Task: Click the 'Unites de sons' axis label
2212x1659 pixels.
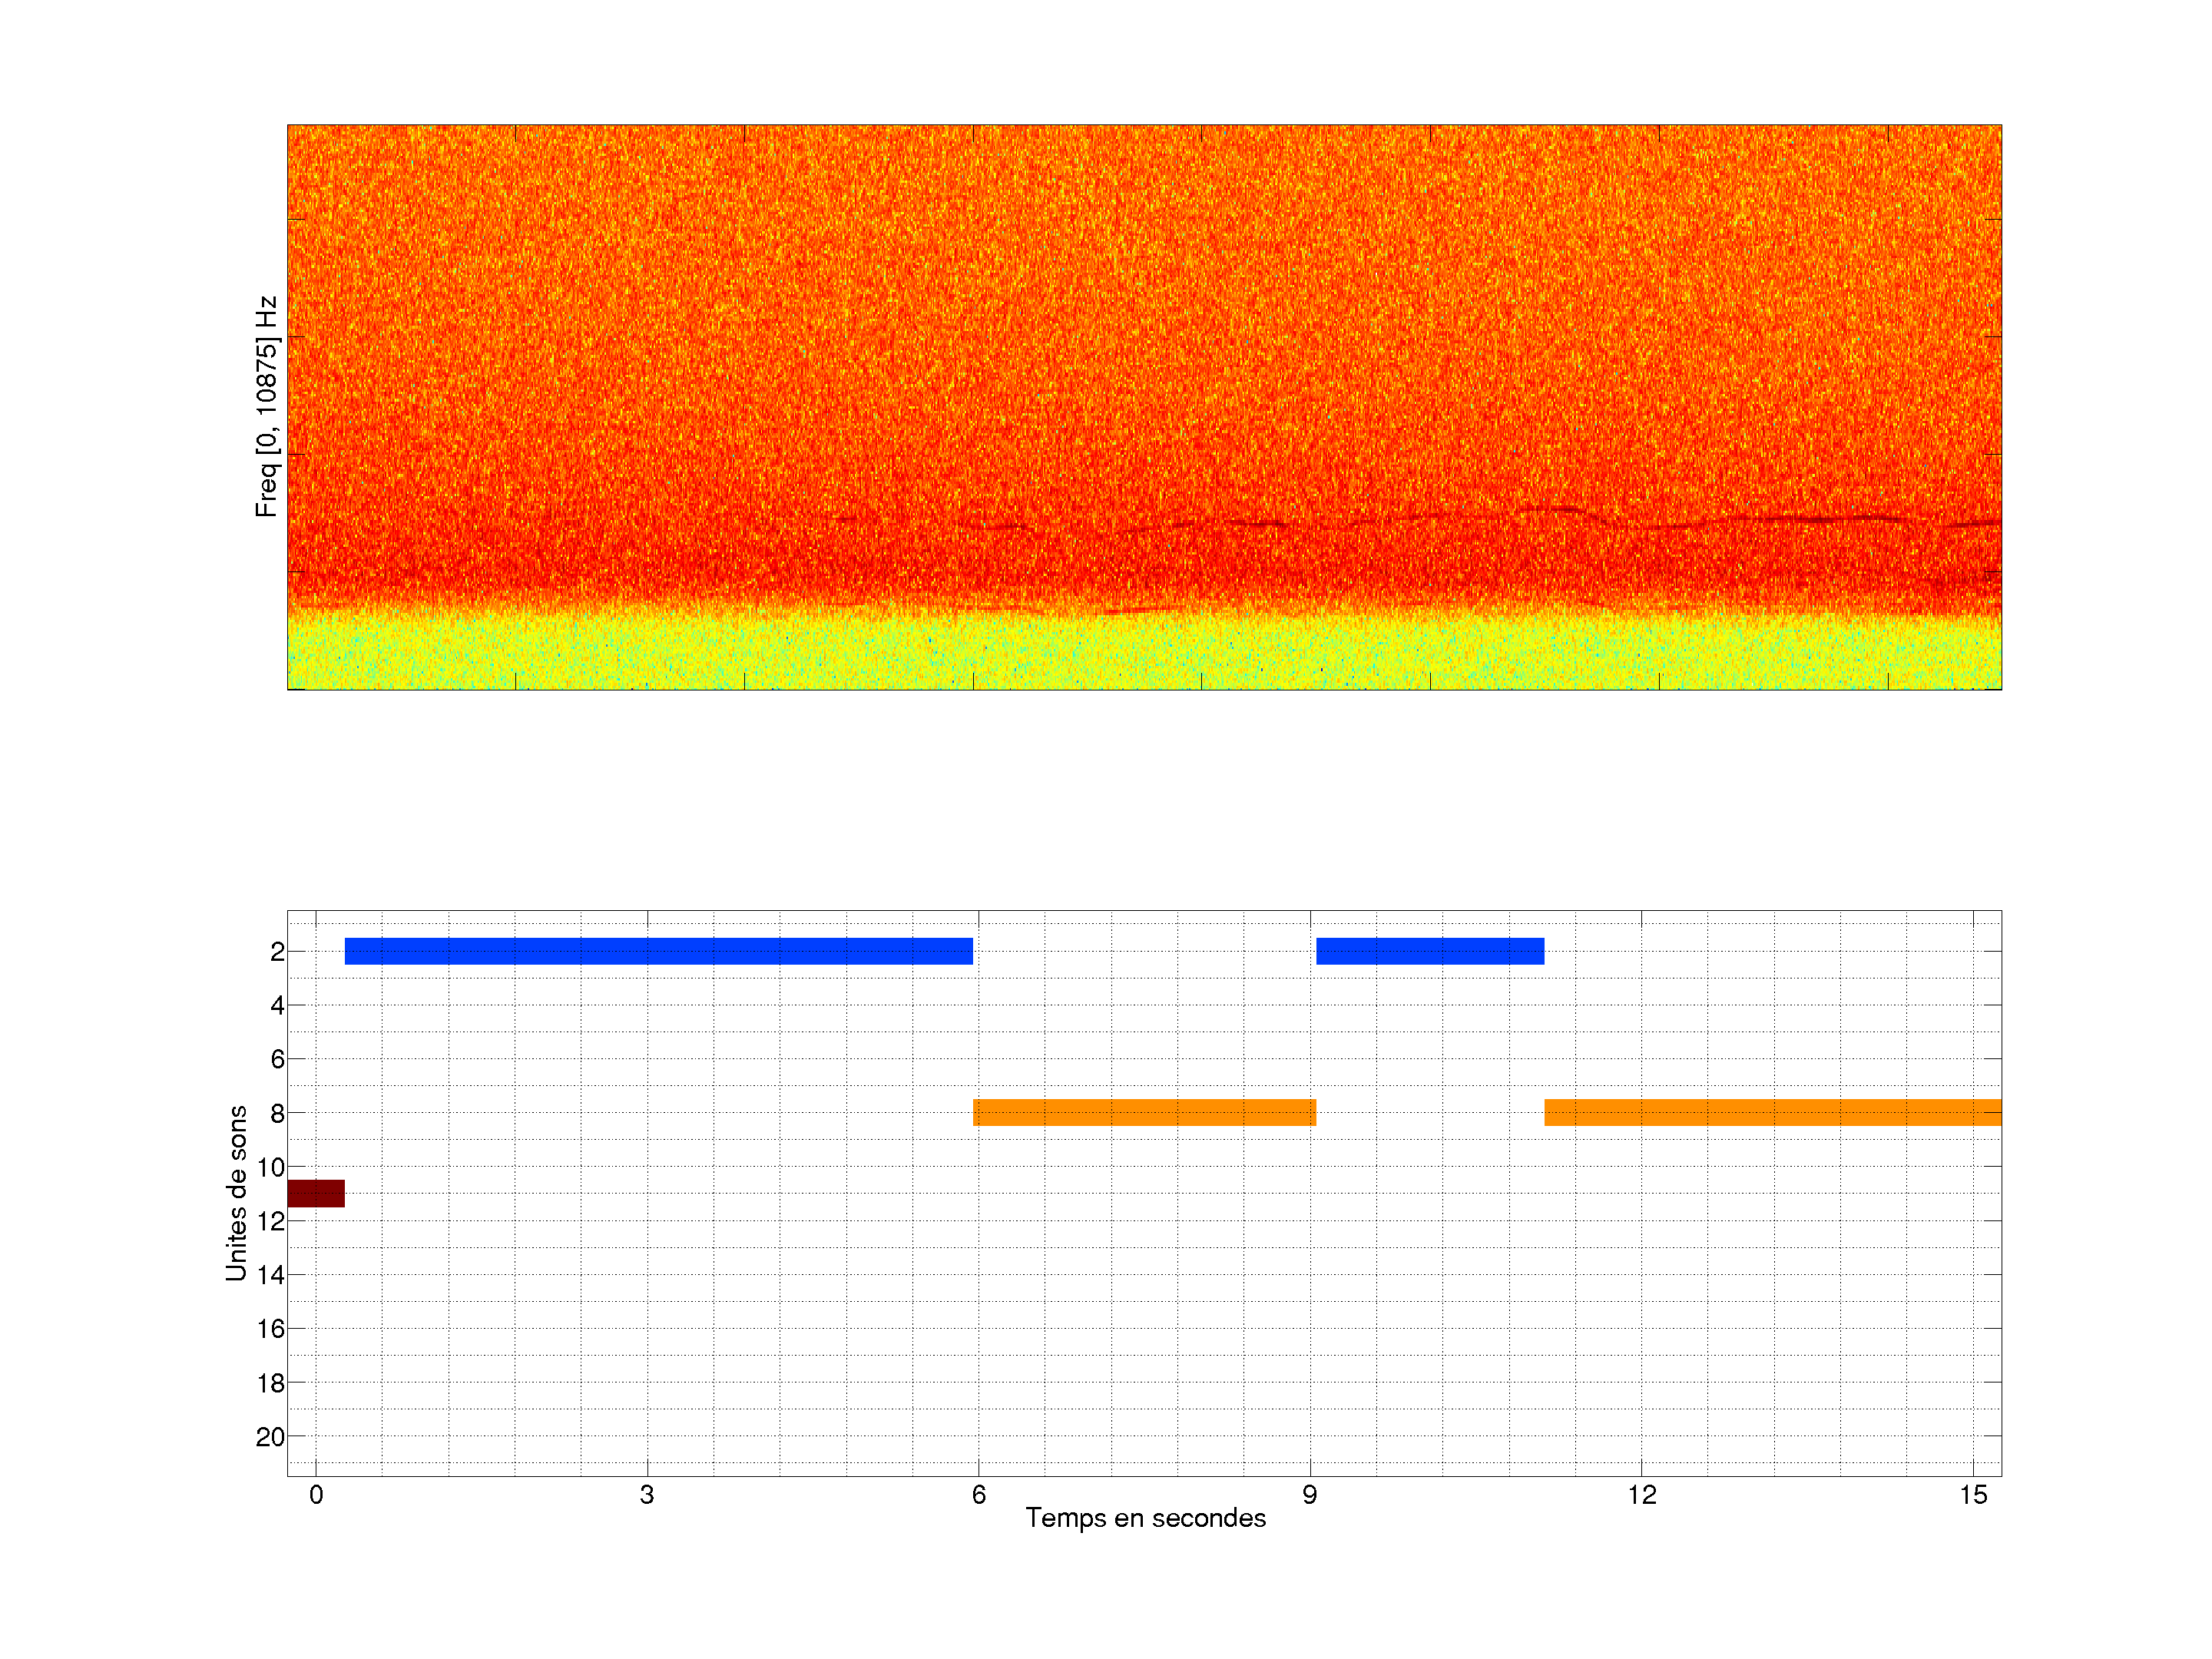Action: (x=236, y=1192)
